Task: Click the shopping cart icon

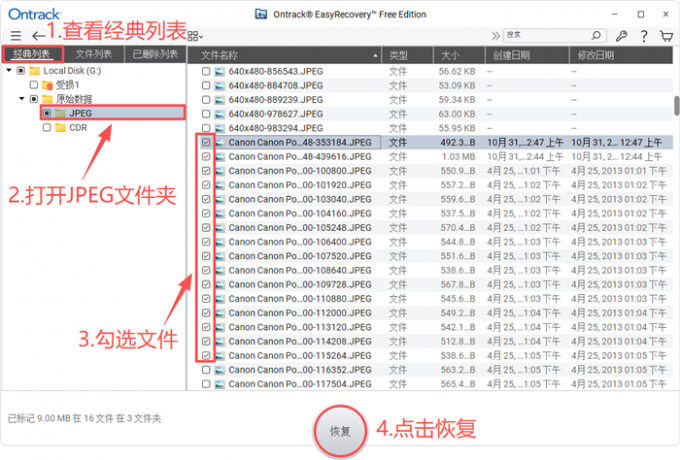Action: 666,36
